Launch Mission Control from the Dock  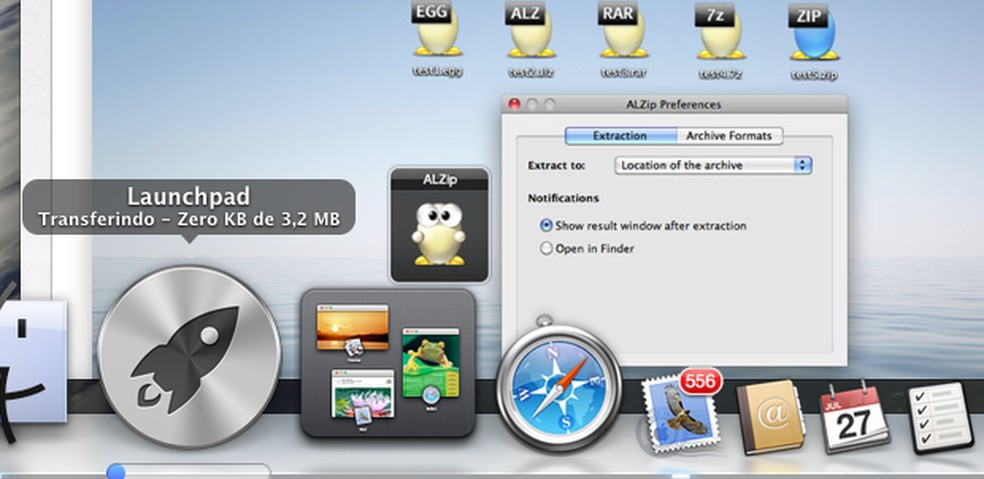pyautogui.click(x=388, y=362)
